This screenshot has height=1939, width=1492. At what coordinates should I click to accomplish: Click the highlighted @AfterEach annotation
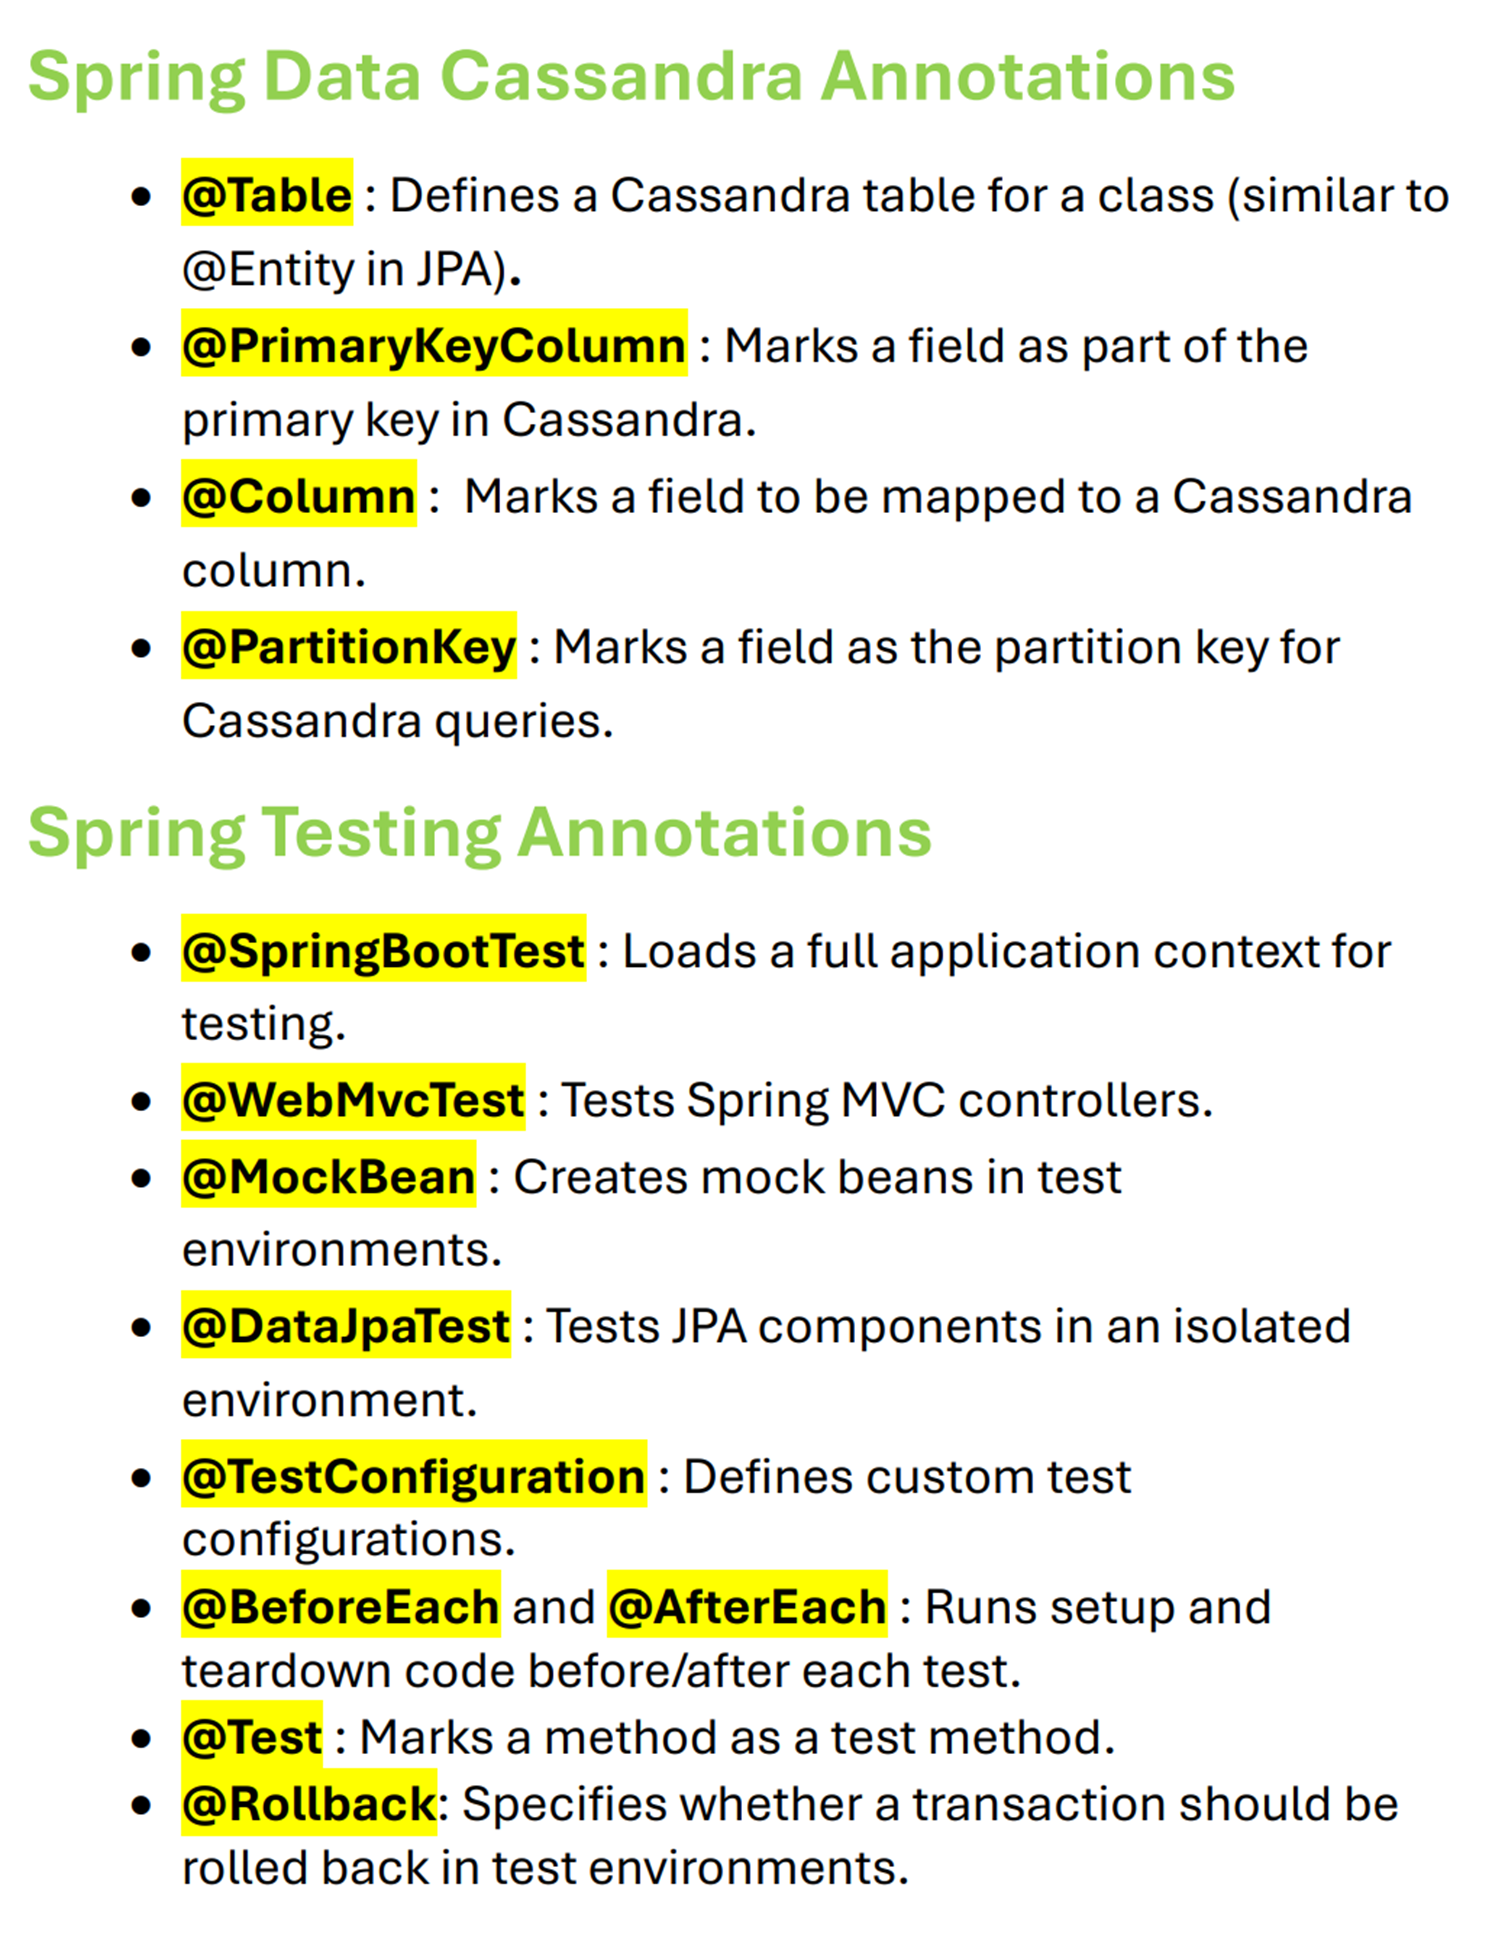[747, 1606]
